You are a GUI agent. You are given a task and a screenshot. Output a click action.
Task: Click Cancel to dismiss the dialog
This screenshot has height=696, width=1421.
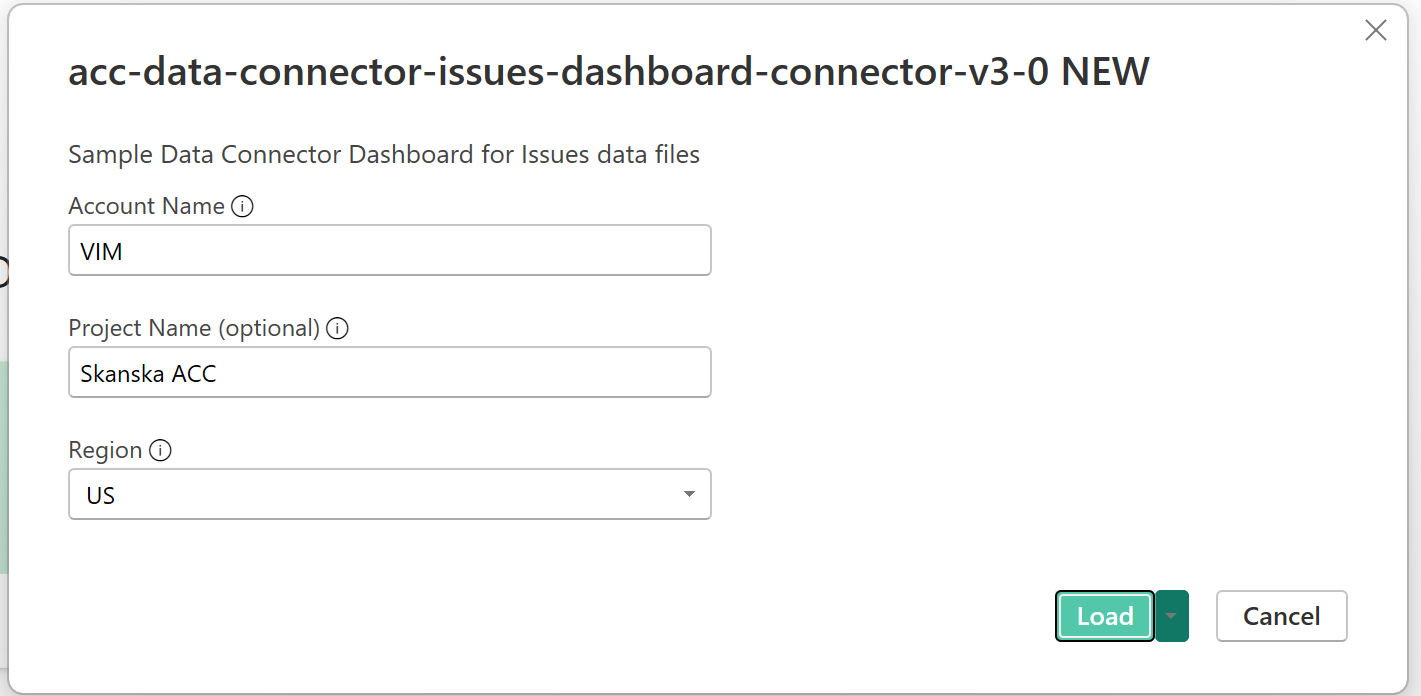click(x=1281, y=616)
